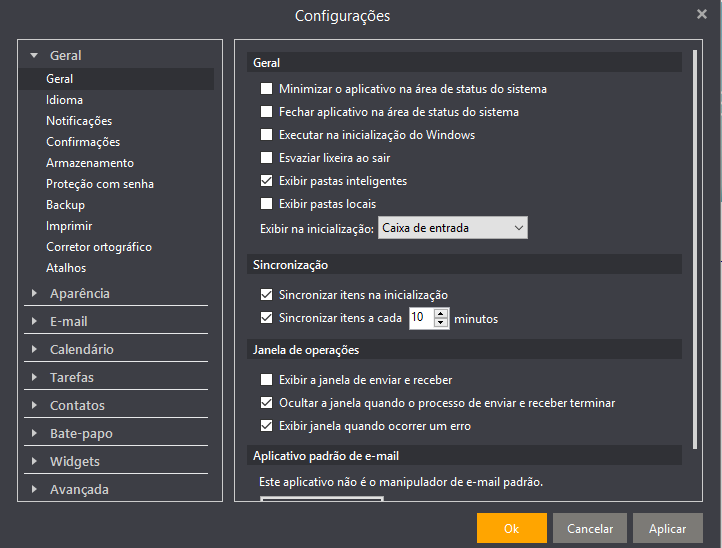Enable Minimizar o aplicativo na área de status
The width and height of the screenshot is (722, 548).
[266, 88]
